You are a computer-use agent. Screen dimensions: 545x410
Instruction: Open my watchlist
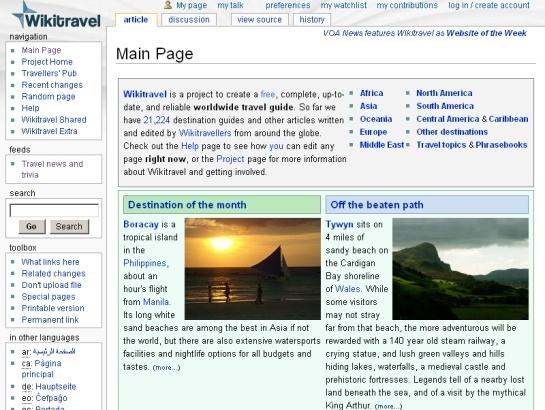tap(343, 5)
